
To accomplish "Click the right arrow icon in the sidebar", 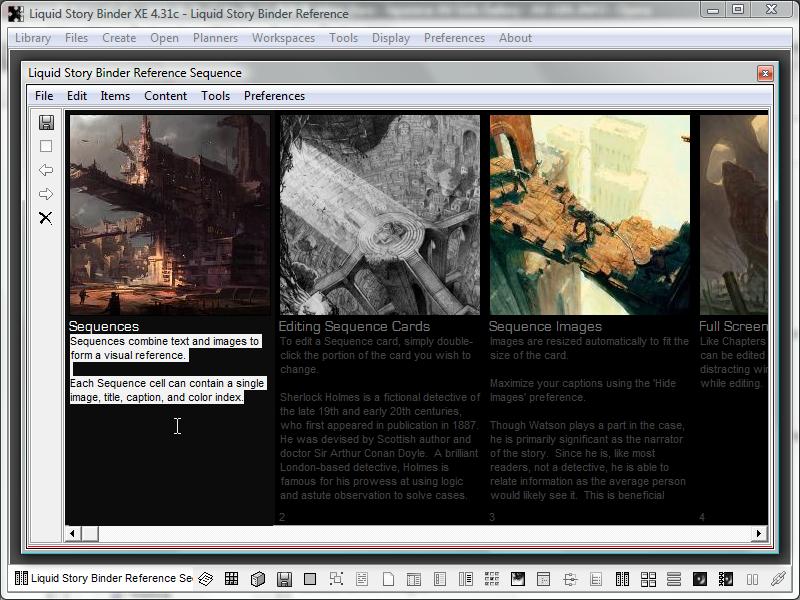I will pyautogui.click(x=46, y=194).
